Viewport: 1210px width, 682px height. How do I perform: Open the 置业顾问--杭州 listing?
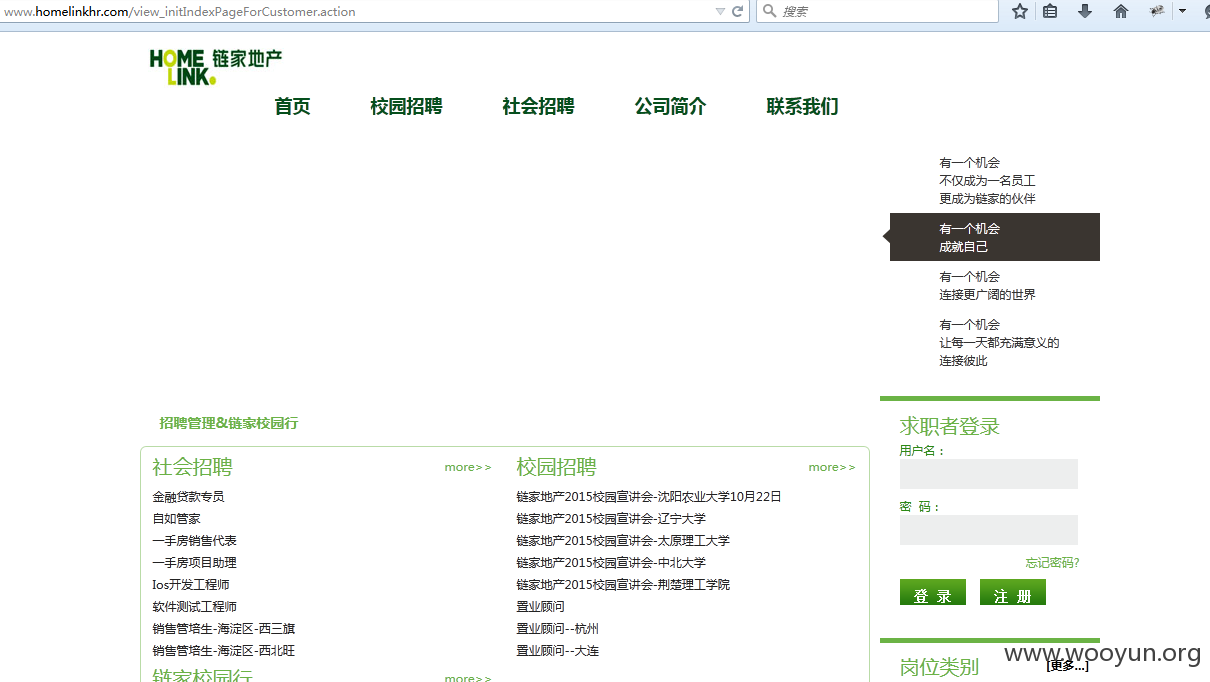click(x=557, y=629)
